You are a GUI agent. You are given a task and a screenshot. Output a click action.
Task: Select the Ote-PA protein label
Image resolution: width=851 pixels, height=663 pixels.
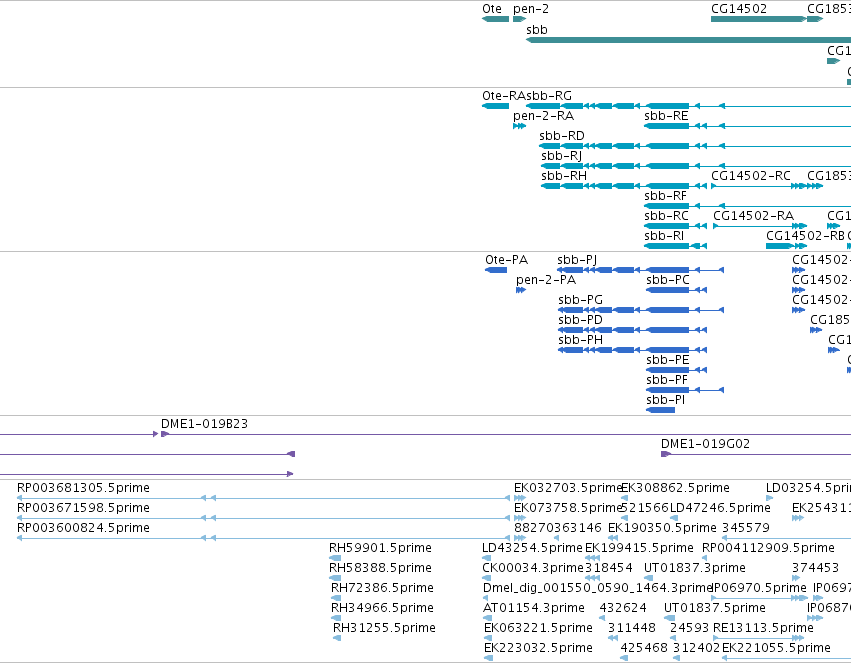tap(506, 260)
